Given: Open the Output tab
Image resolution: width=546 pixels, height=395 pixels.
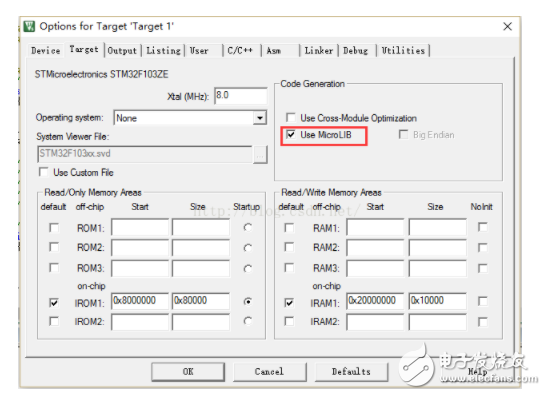Looking at the screenshot, I should (122, 51).
